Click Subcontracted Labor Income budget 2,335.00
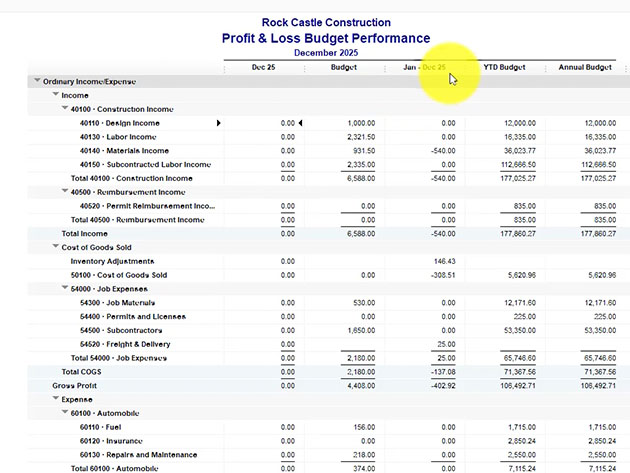The width and height of the screenshot is (630, 473). [x=361, y=165]
